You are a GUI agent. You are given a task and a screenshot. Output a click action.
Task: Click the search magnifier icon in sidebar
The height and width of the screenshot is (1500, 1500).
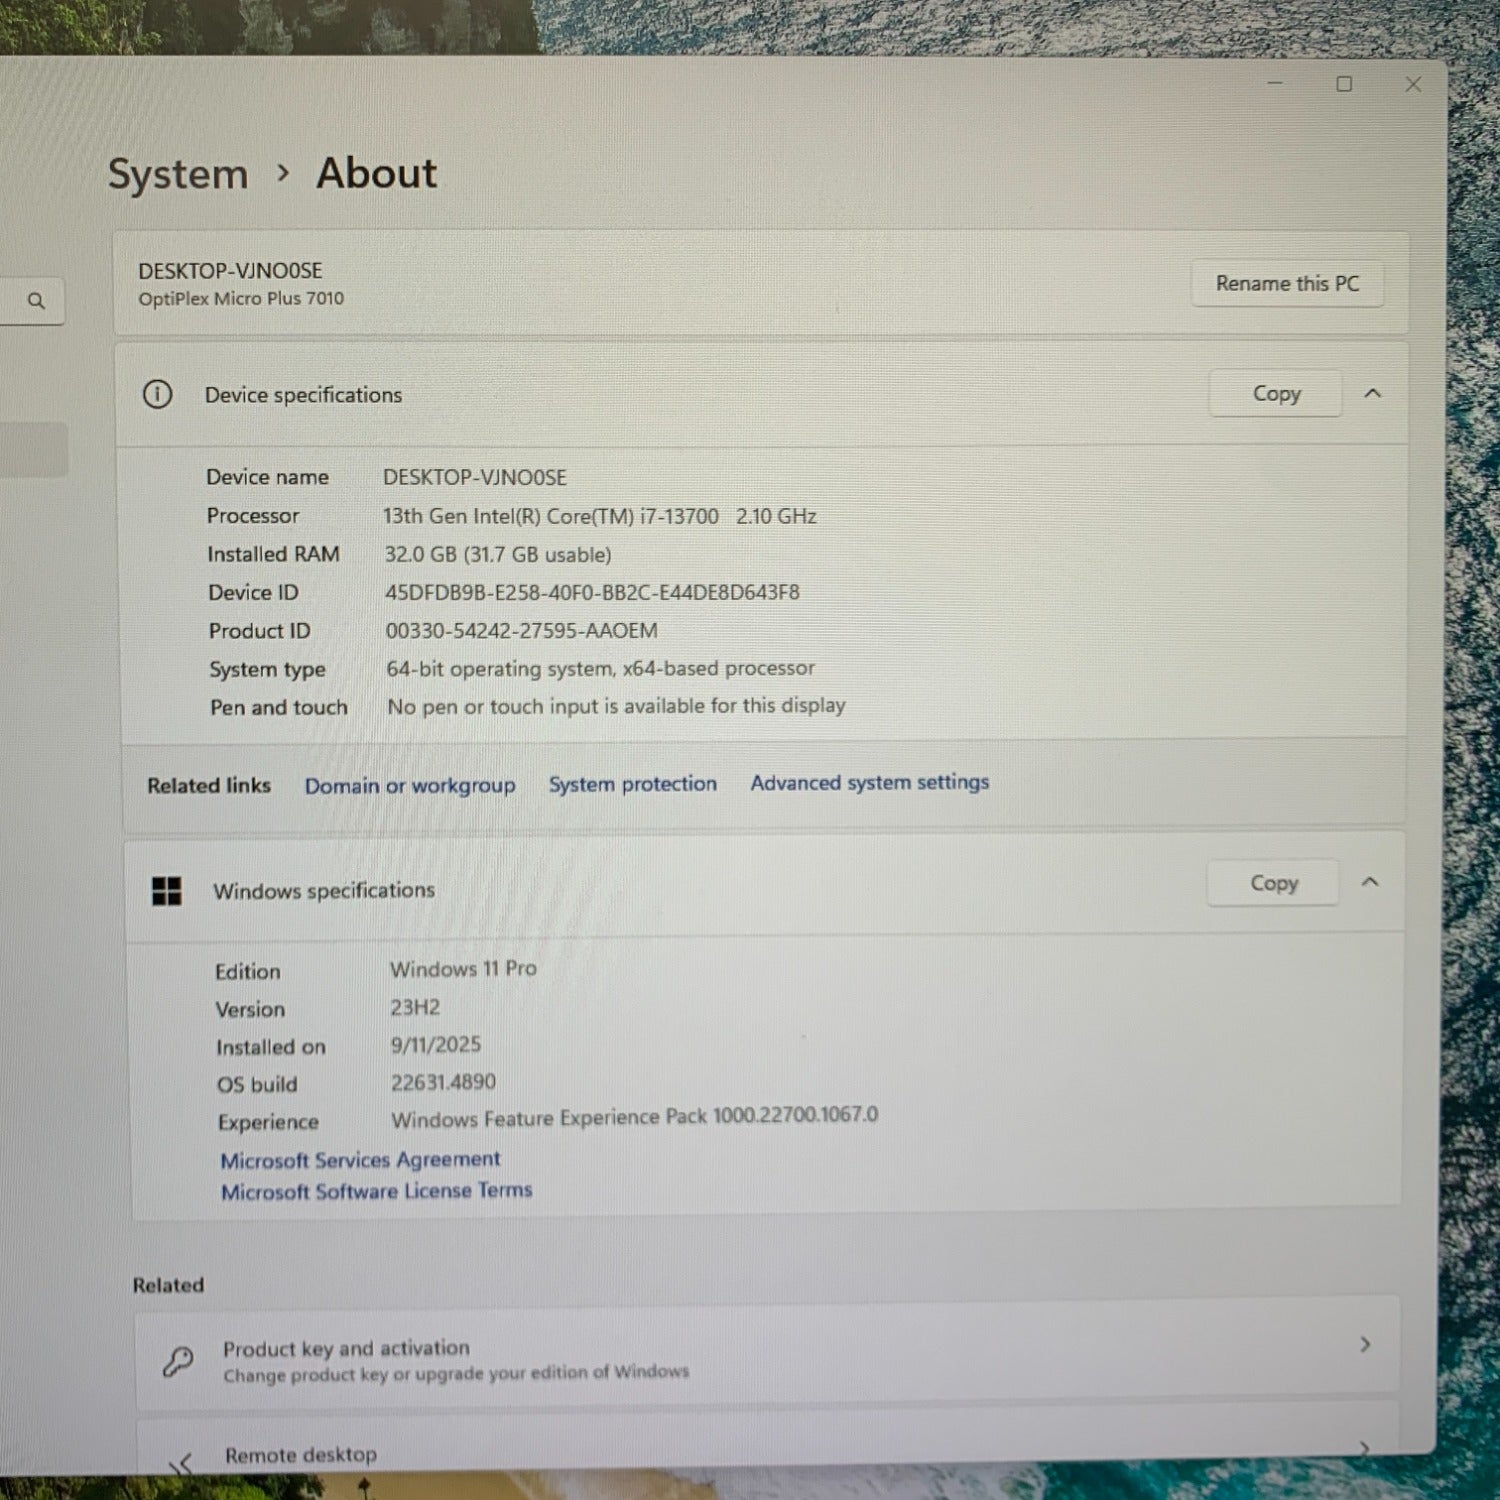pos(37,300)
